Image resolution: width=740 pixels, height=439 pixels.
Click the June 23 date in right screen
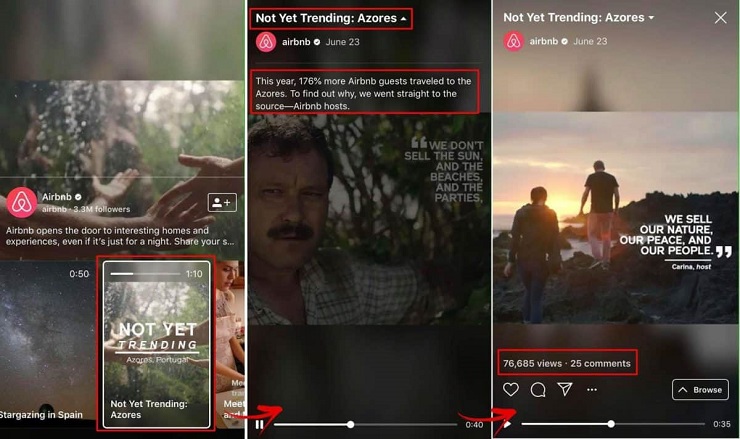(x=590, y=41)
